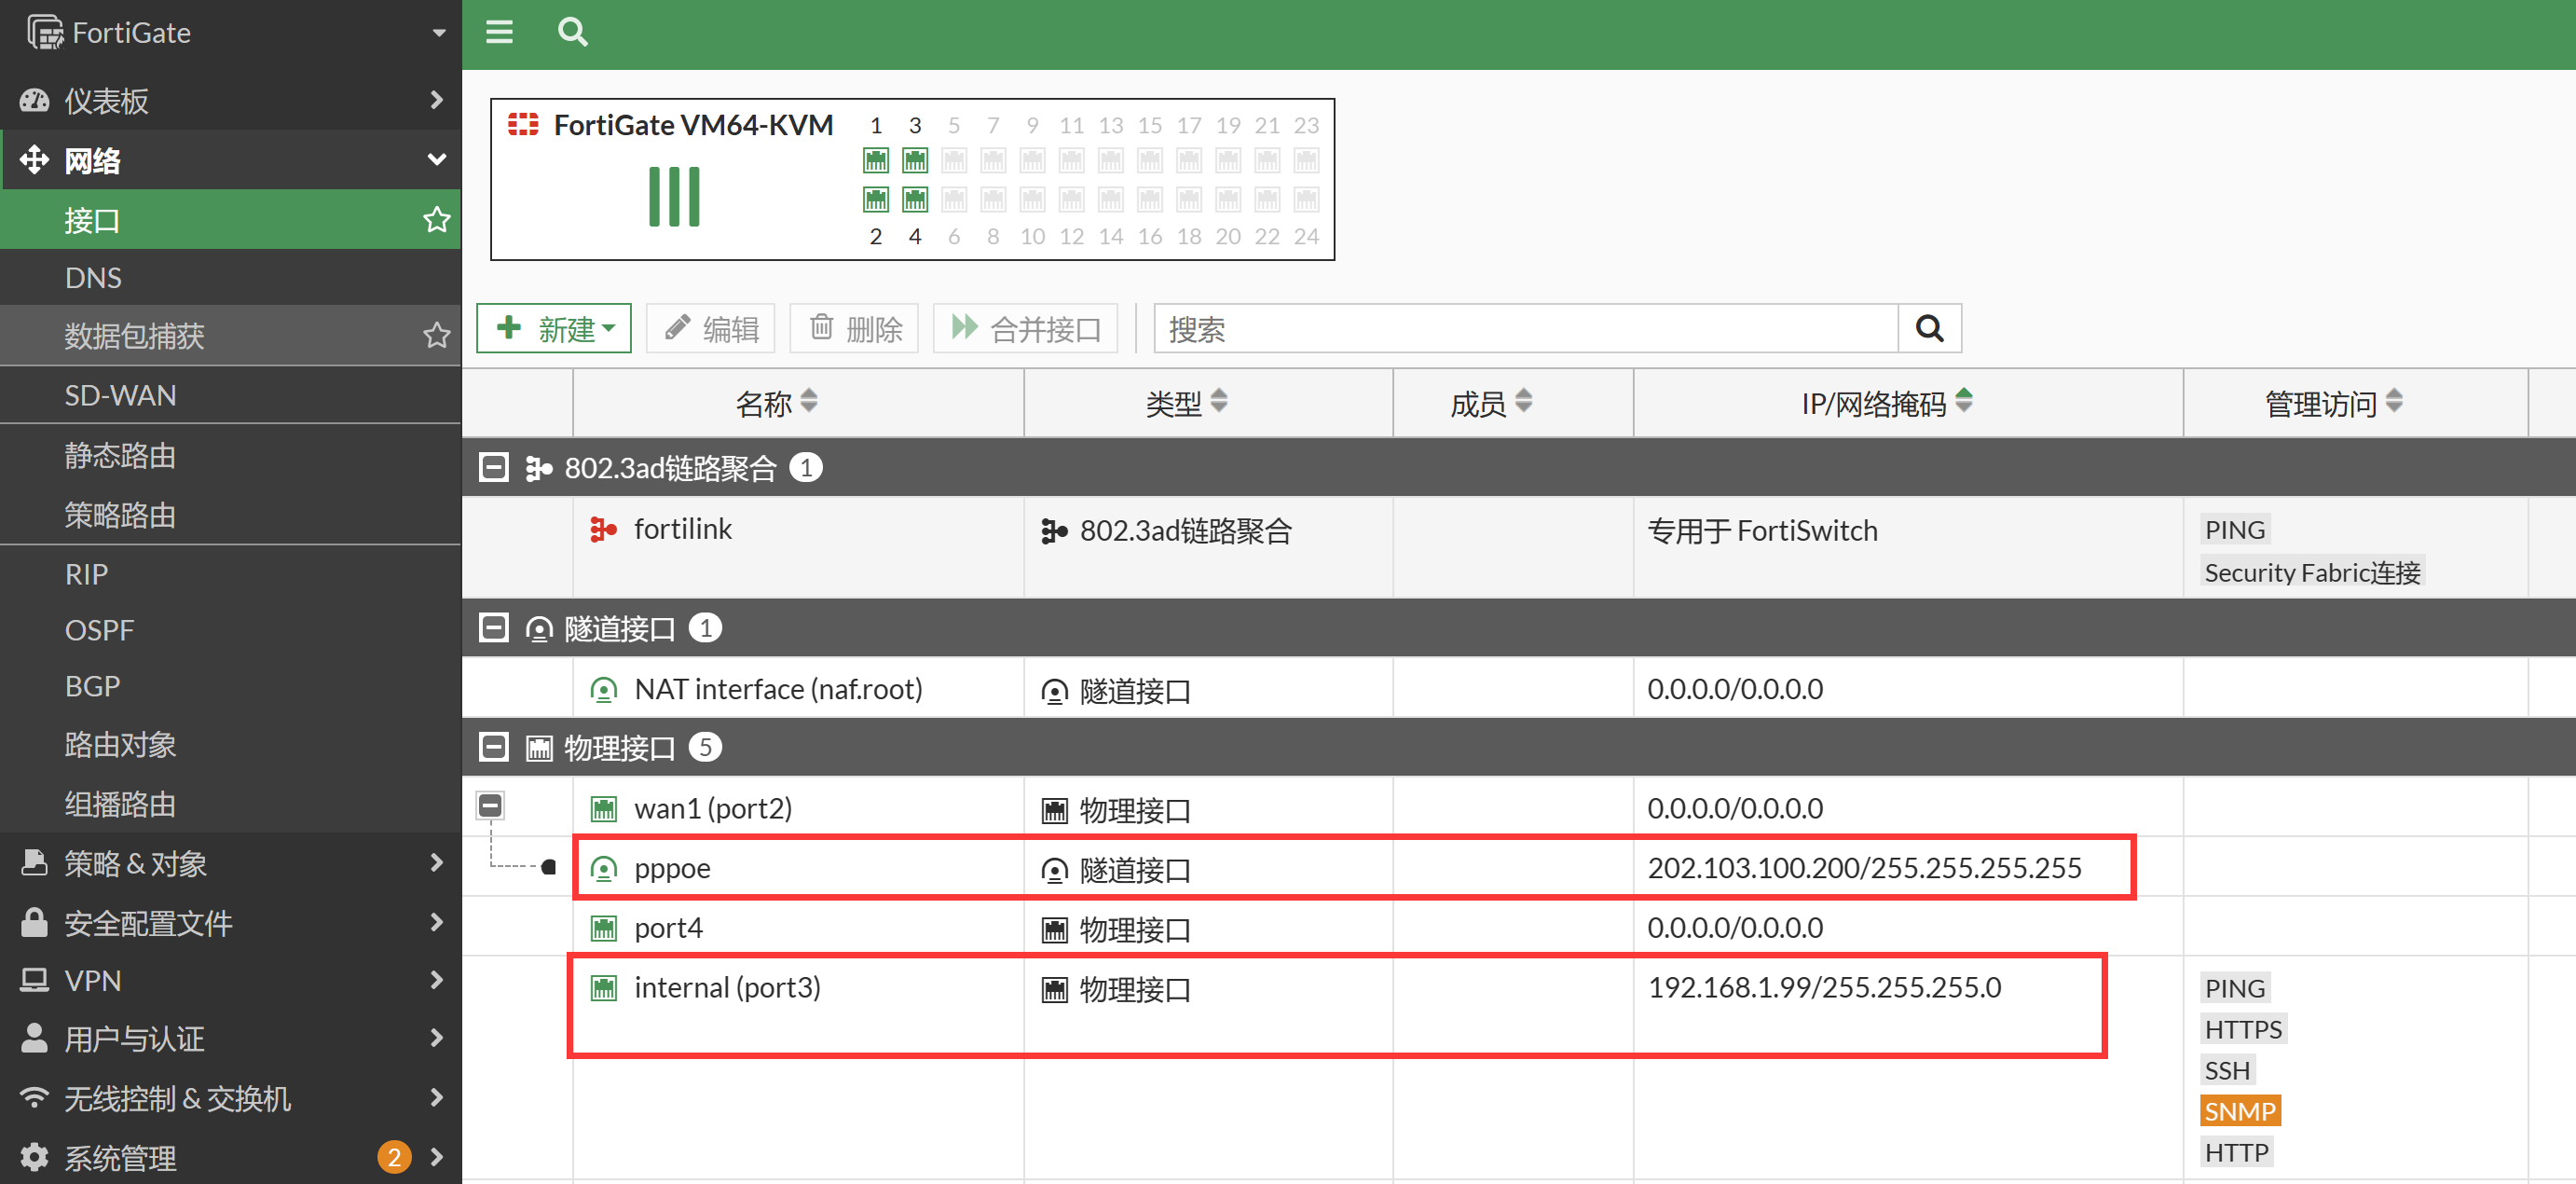Open the 新建 dropdown button
This screenshot has width=2576, height=1184.
(554, 328)
